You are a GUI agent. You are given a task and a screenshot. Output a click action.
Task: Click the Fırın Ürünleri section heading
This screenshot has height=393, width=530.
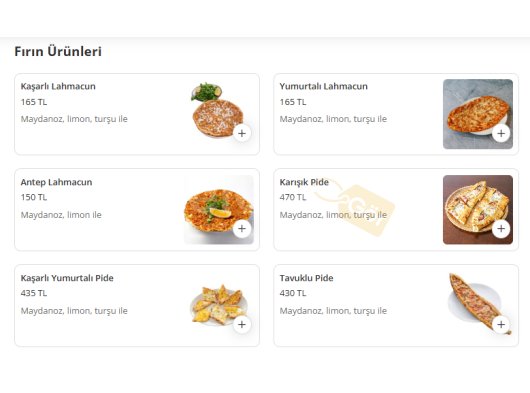(x=58, y=51)
